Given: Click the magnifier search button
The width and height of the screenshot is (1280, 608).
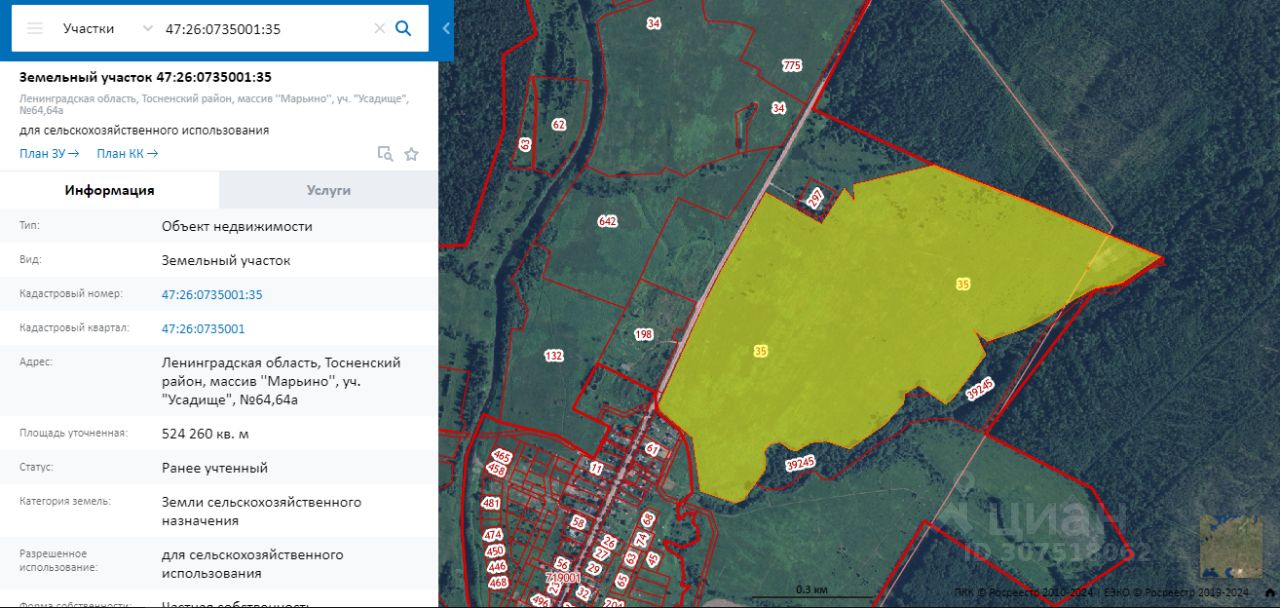Looking at the screenshot, I should pyautogui.click(x=404, y=28).
